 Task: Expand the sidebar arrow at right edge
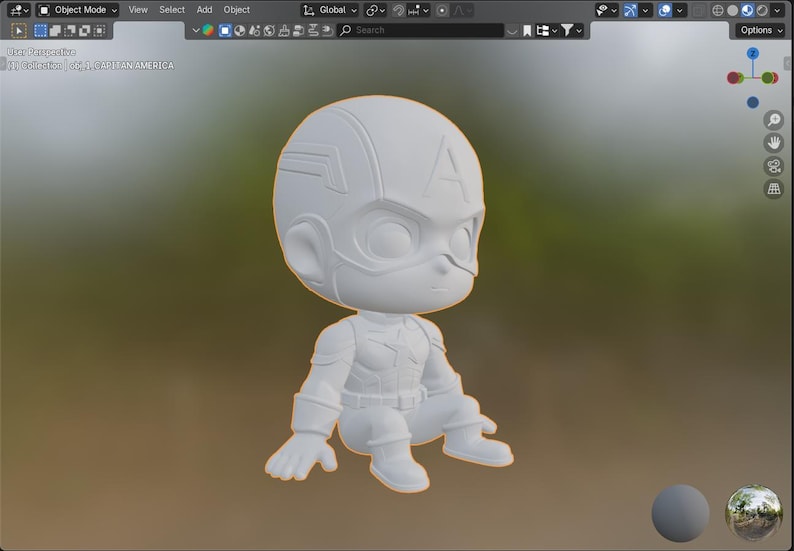pos(788,63)
